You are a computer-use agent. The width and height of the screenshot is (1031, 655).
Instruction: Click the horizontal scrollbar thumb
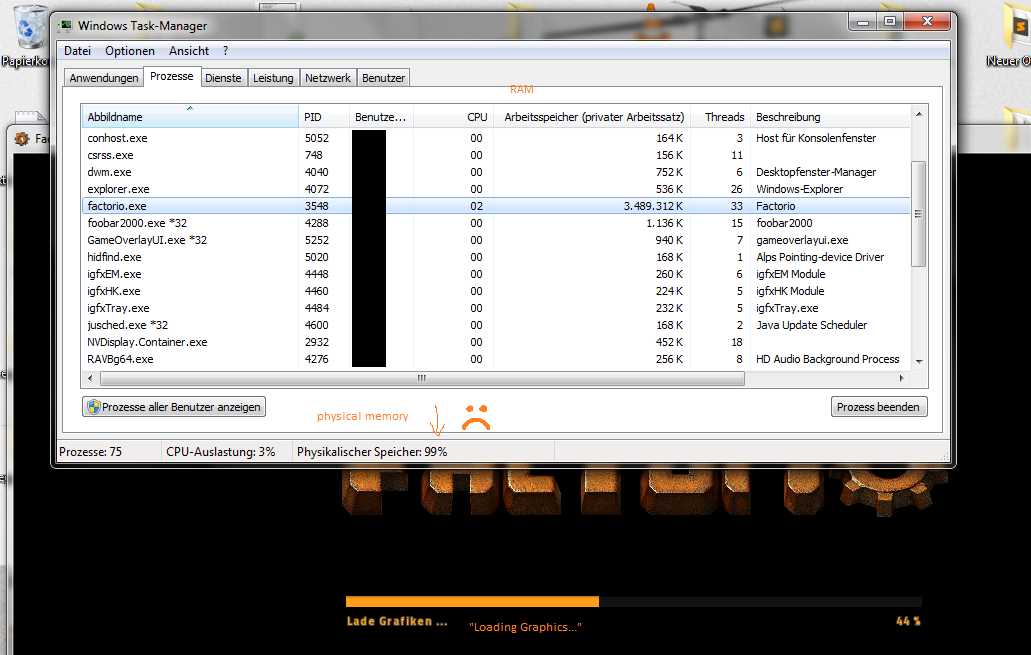point(422,378)
